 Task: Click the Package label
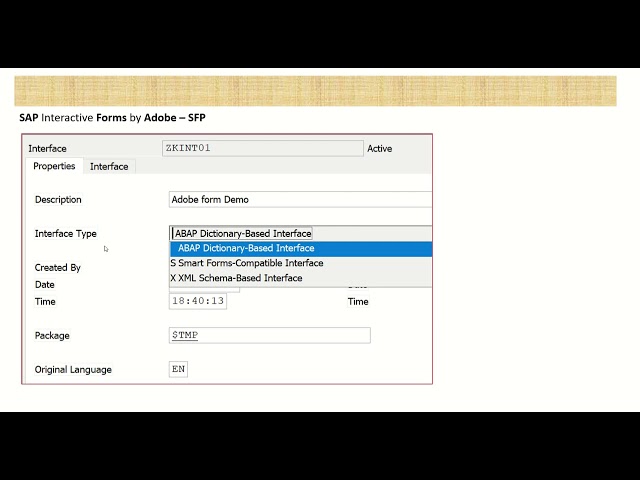pyautogui.click(x=52, y=336)
